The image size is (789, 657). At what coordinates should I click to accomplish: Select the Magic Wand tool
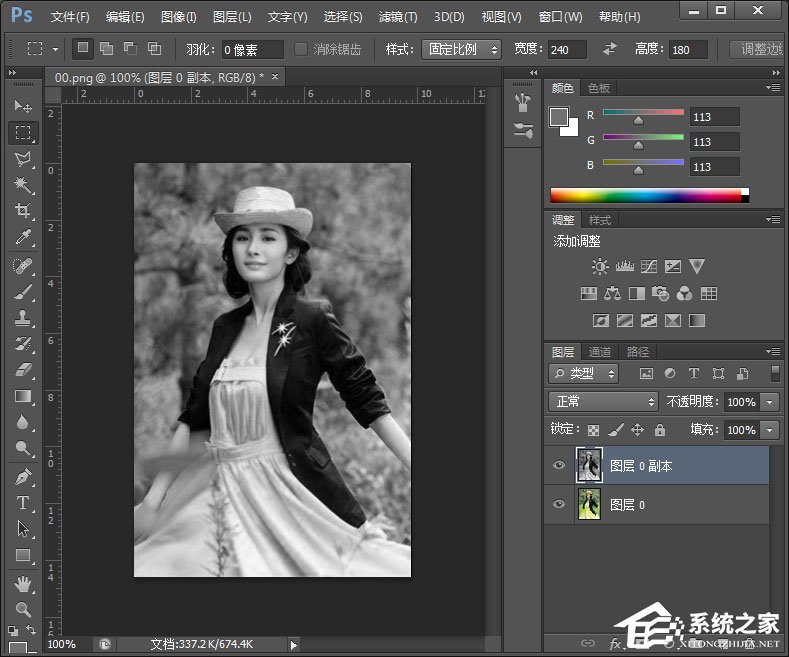point(22,185)
